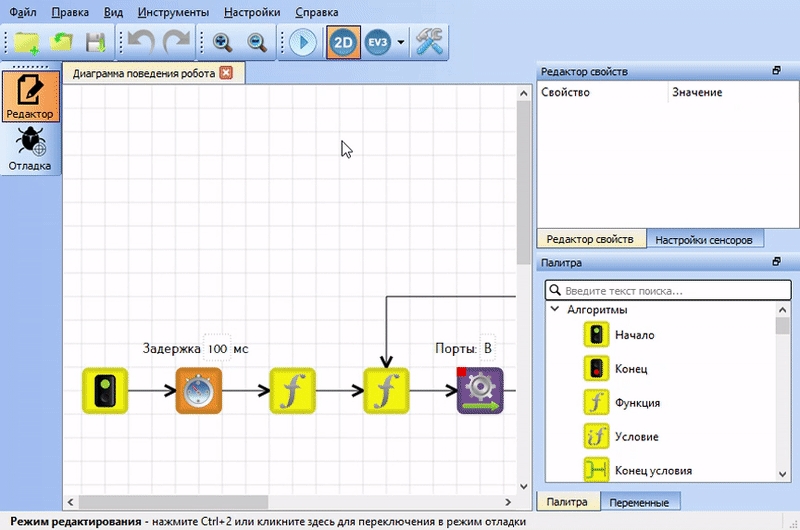Open the Инструменты menu
This screenshot has width=800, height=530.
(173, 13)
